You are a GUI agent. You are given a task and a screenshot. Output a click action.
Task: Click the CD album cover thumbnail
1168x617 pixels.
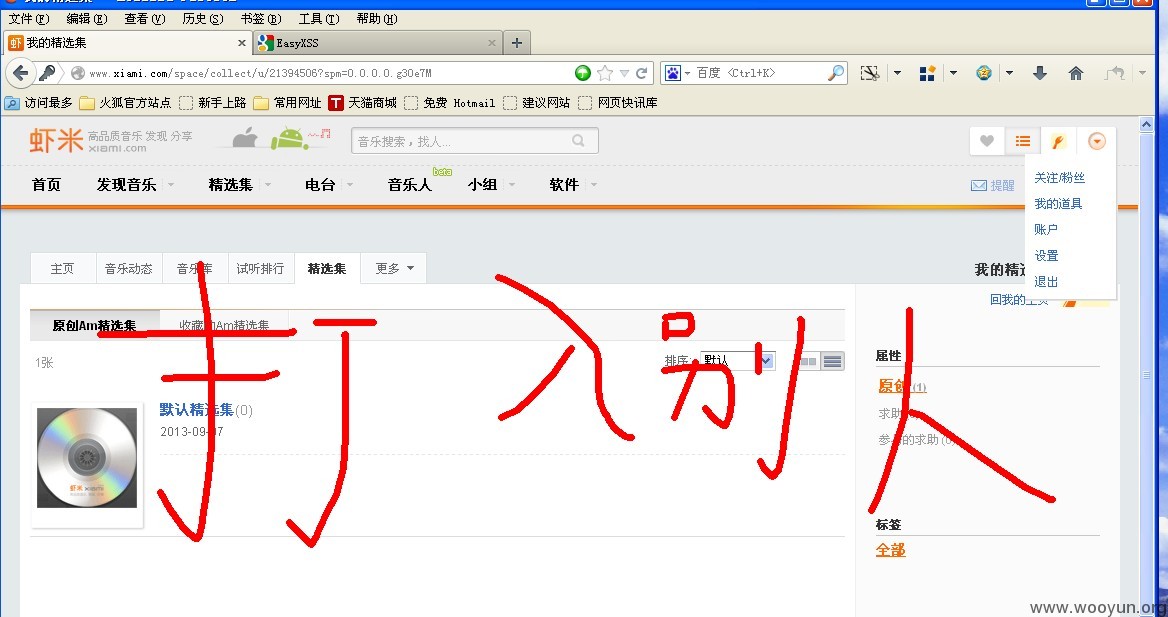coord(87,458)
